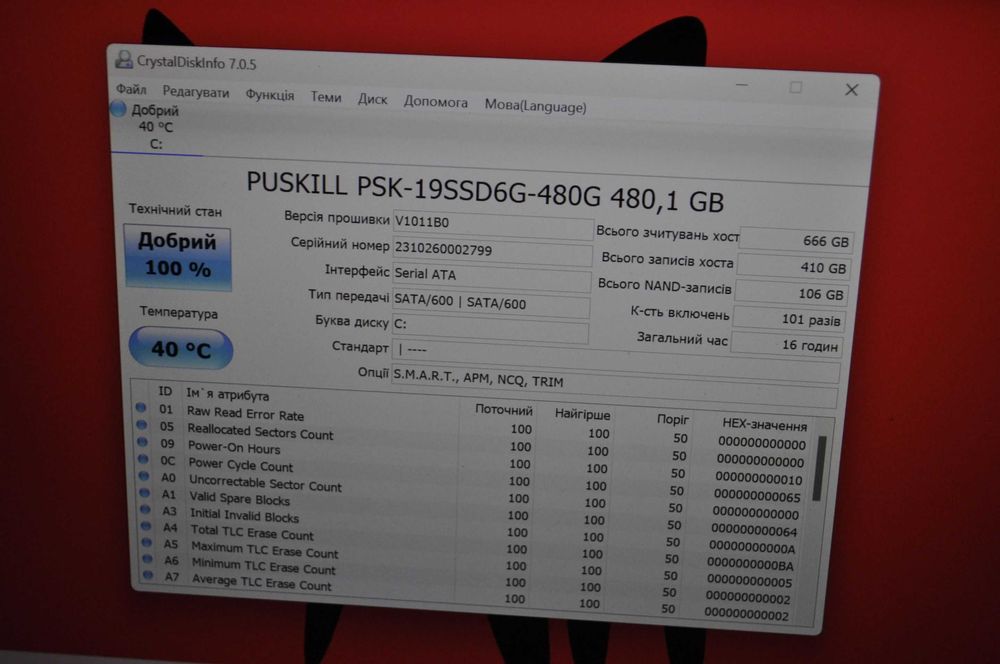Click the disk model title PUSKILL PSK-19SSD6G-480G

(x=425, y=188)
